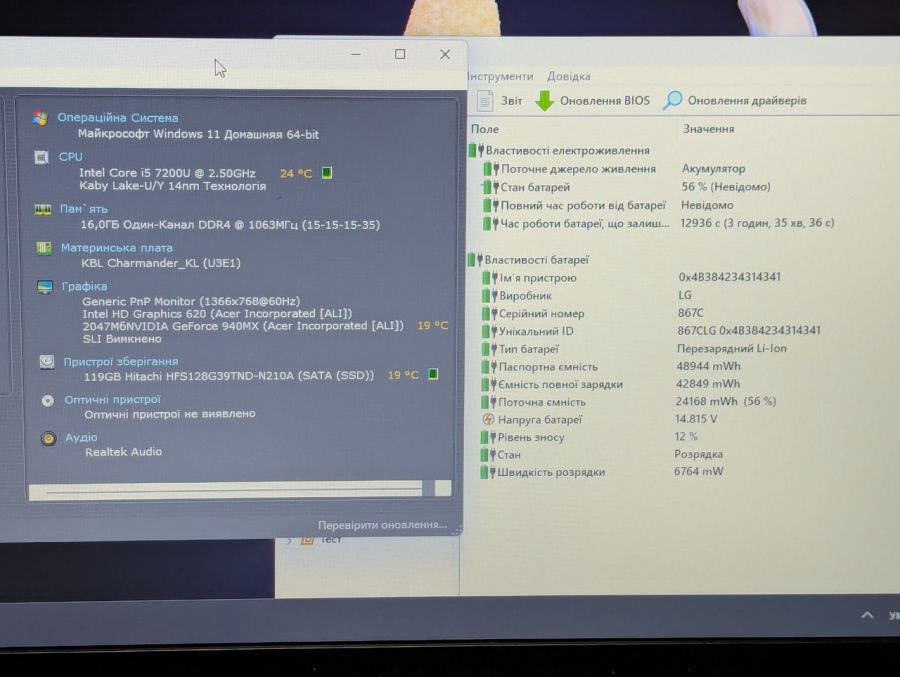Click the Поле column header
900x677 pixels.
point(484,129)
